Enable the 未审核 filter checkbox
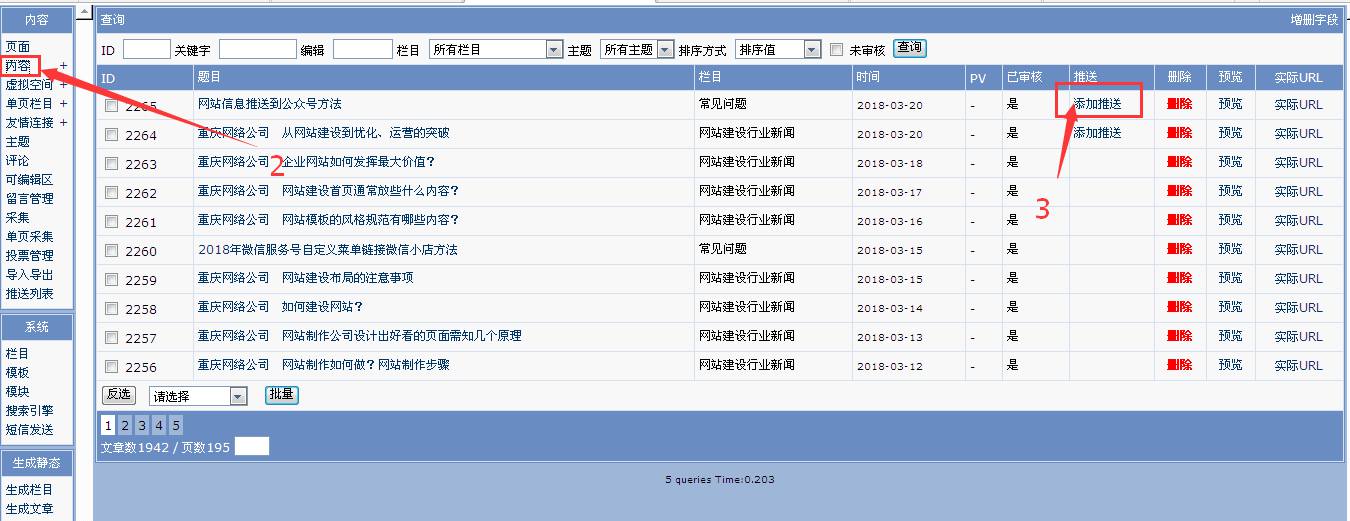The height and width of the screenshot is (521, 1350). pos(837,50)
